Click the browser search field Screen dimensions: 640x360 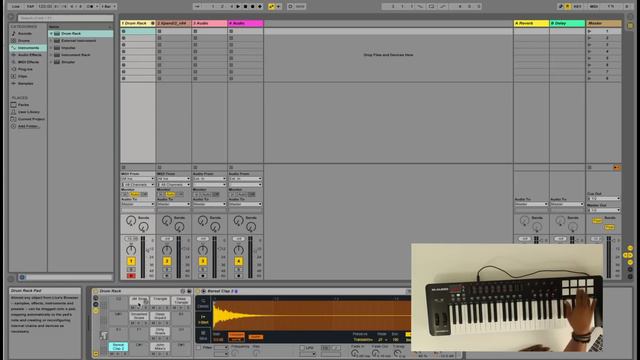click(65, 18)
